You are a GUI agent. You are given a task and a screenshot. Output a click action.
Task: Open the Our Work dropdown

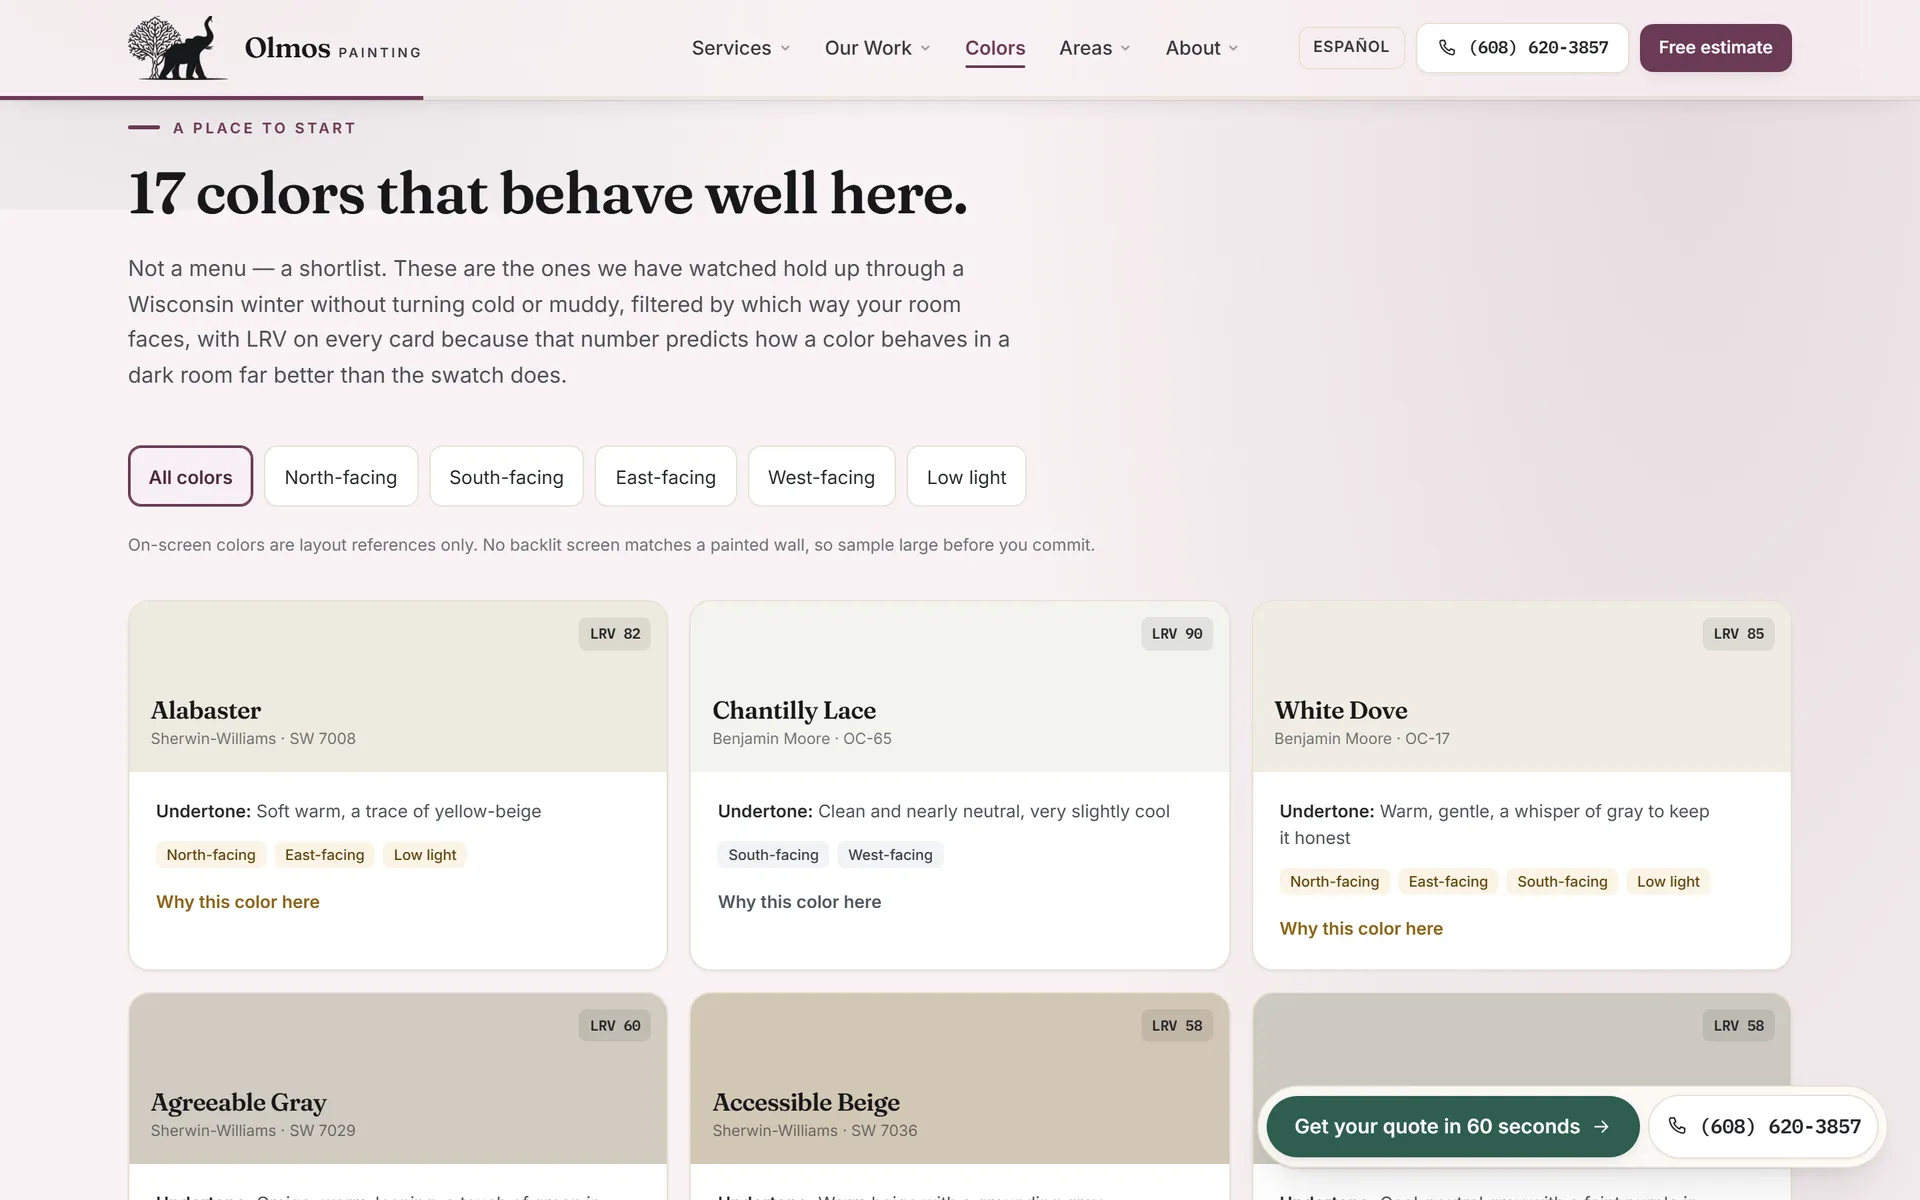coord(877,48)
